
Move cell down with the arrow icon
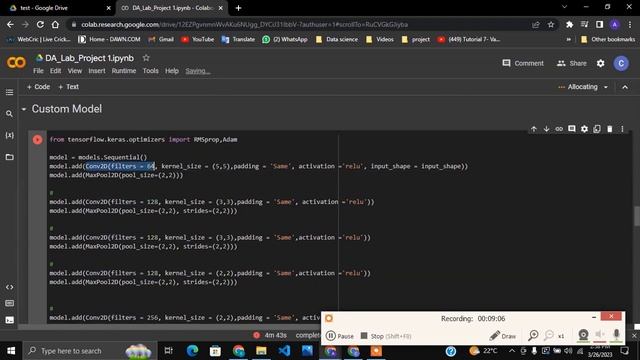point(546,129)
